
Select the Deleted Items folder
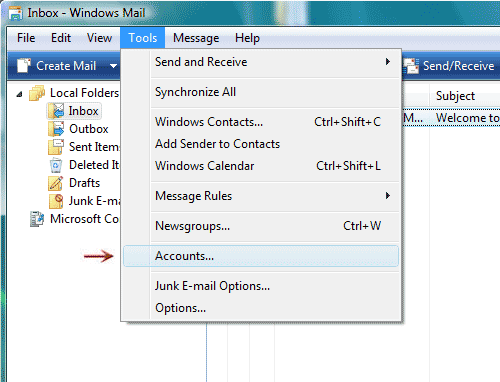pyautogui.click(x=94, y=165)
